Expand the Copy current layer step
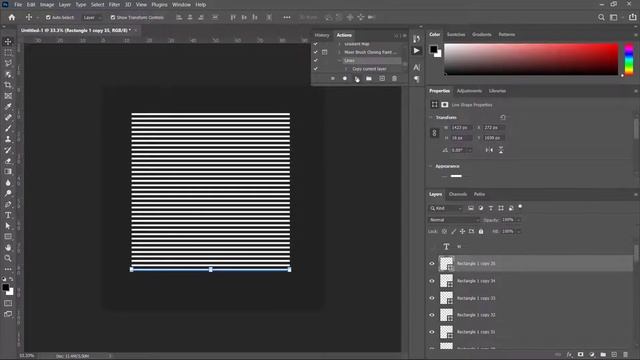This screenshot has height=360, width=640. pyautogui.click(x=346, y=69)
